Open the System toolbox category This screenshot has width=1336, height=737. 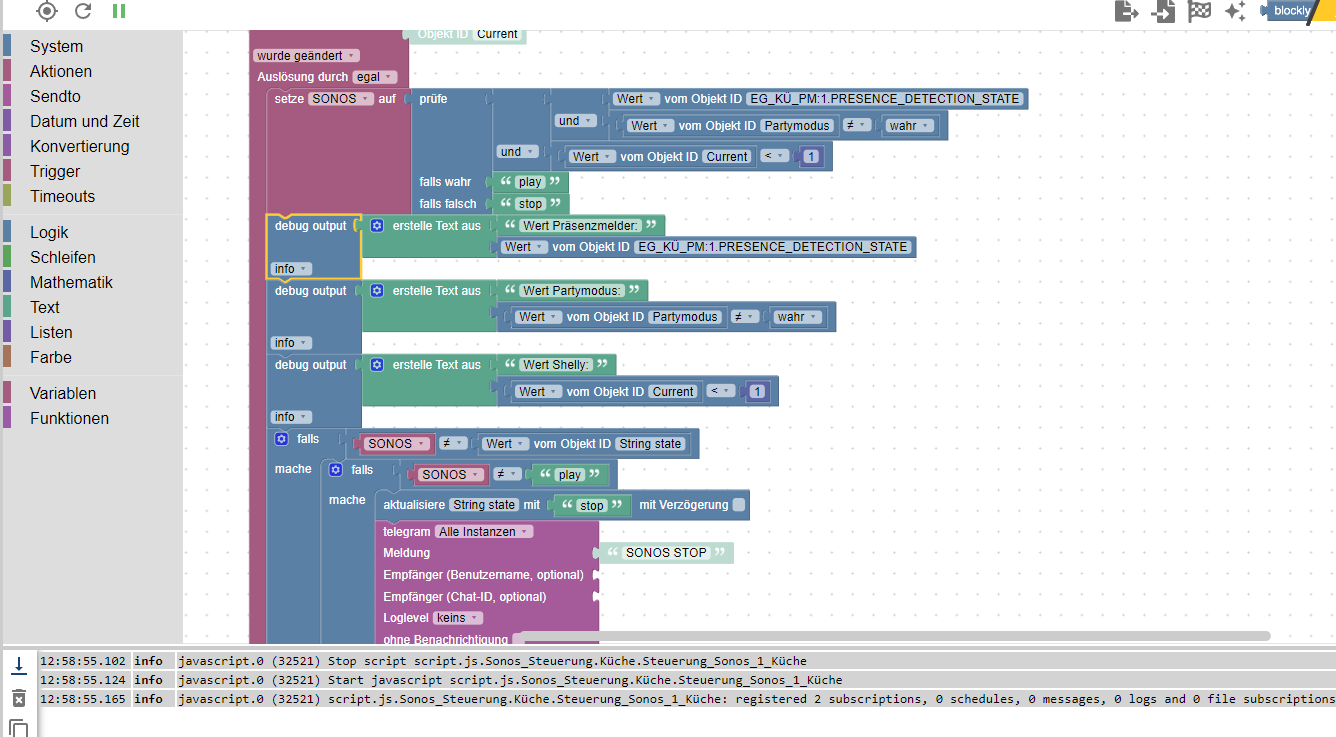[56, 46]
